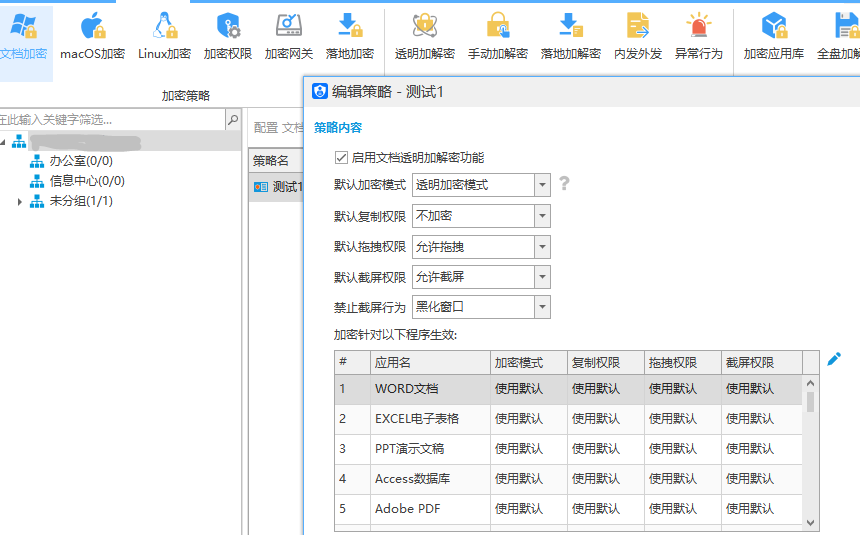Screen dimensions: 860x535
Task: Select the EXCEL电子表格 table row
Action: pyautogui.click(x=568, y=419)
